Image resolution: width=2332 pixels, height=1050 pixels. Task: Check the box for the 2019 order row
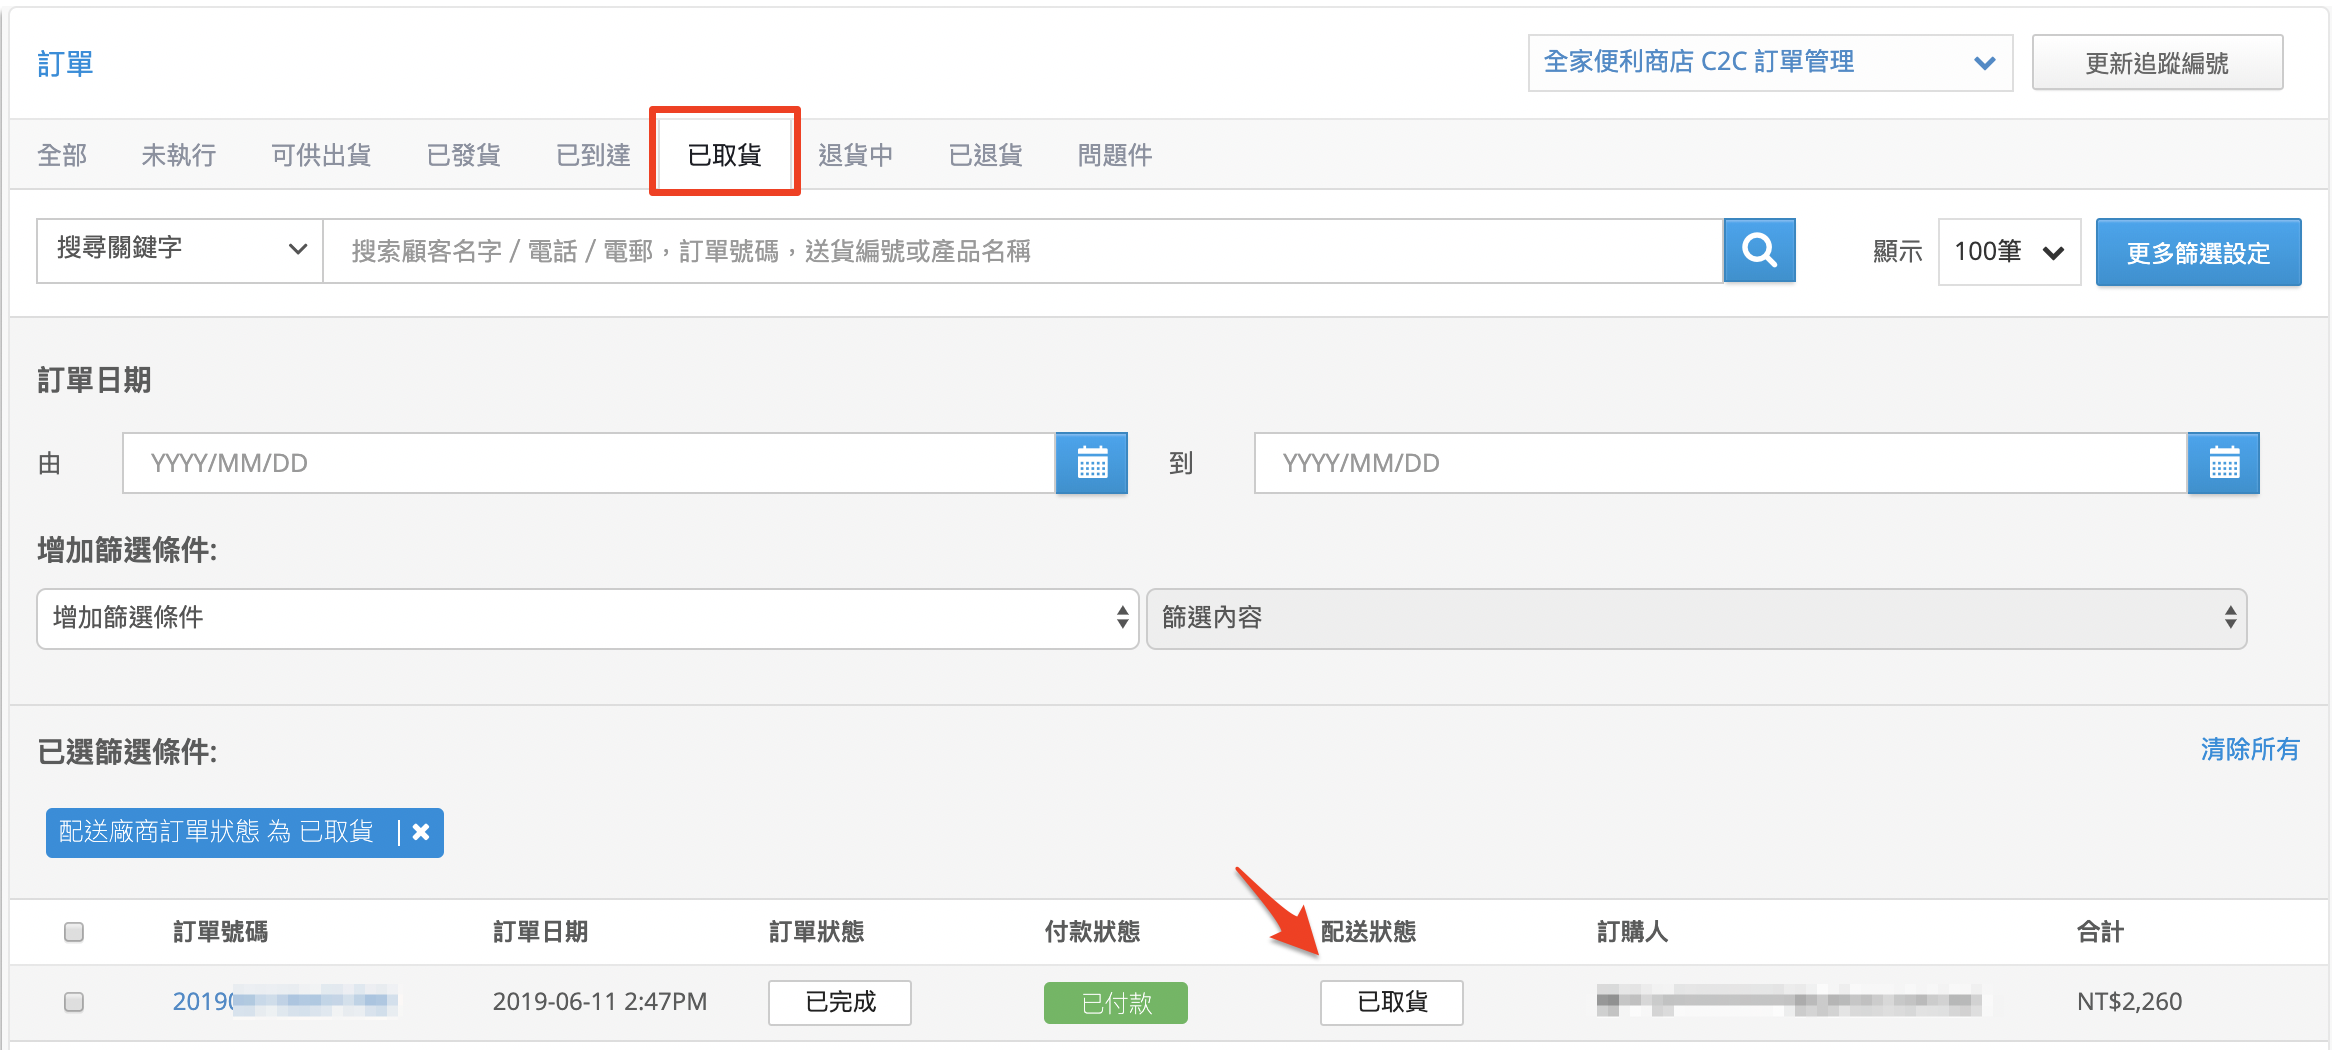[x=74, y=1001]
